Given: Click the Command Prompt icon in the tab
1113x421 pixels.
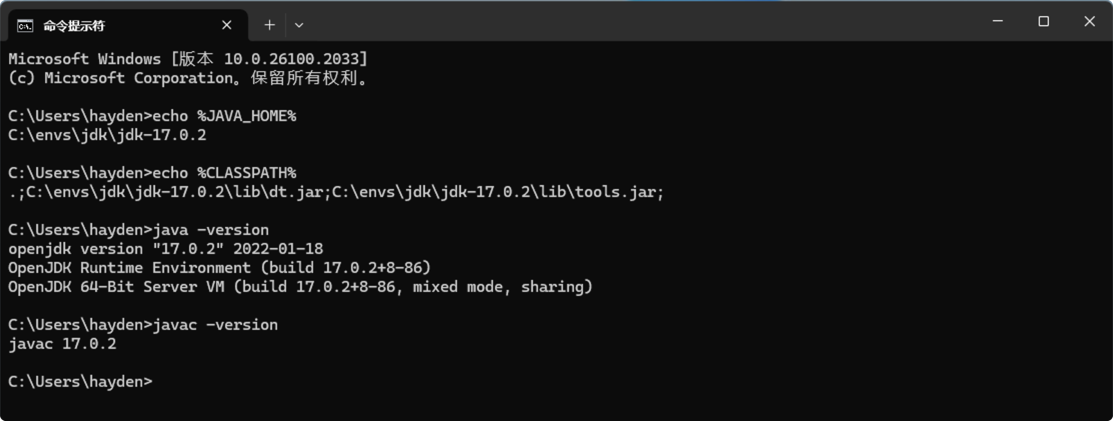Looking at the screenshot, I should (x=25, y=25).
